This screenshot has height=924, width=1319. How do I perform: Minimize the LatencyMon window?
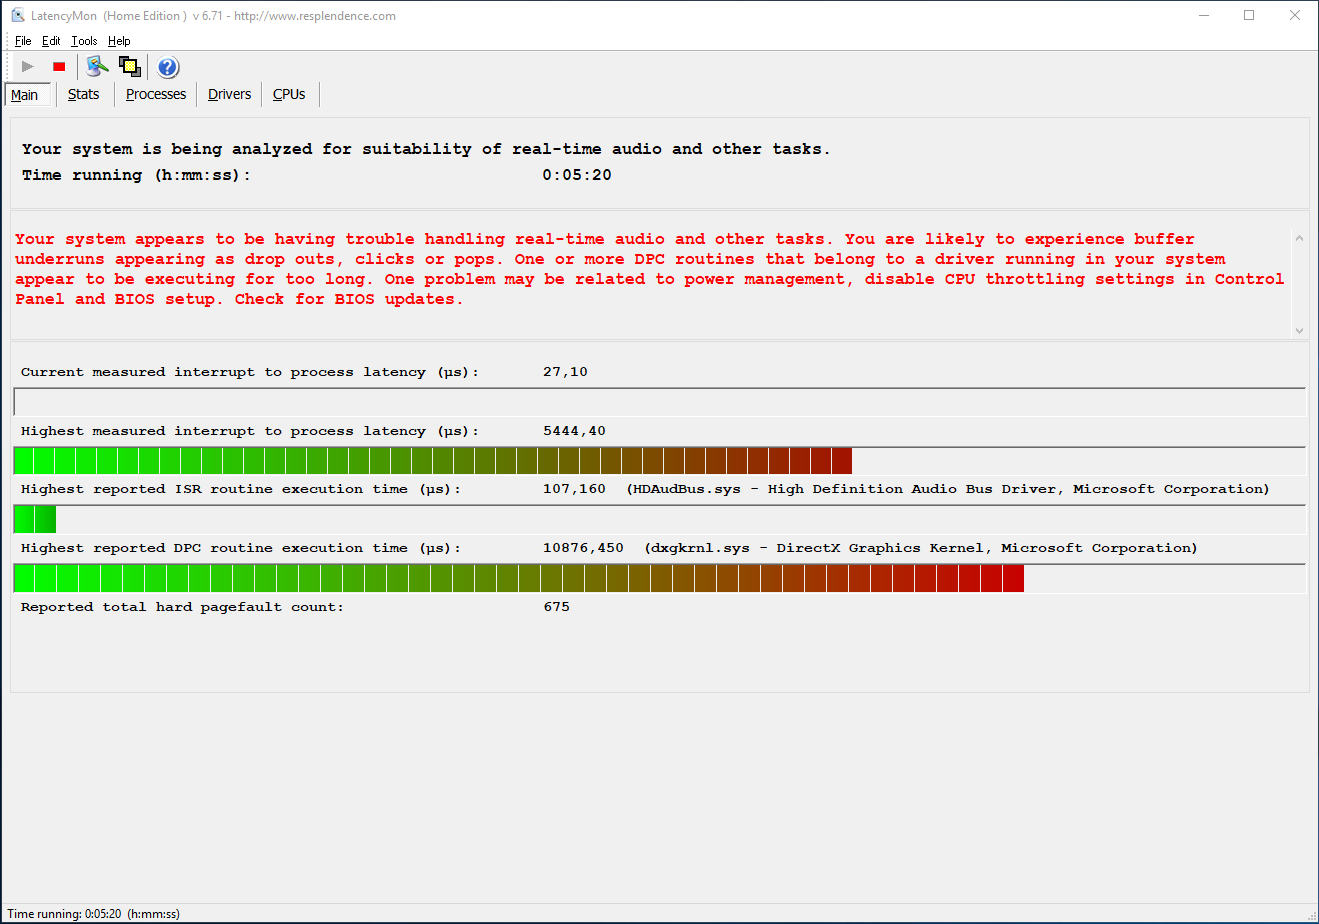coord(1203,16)
